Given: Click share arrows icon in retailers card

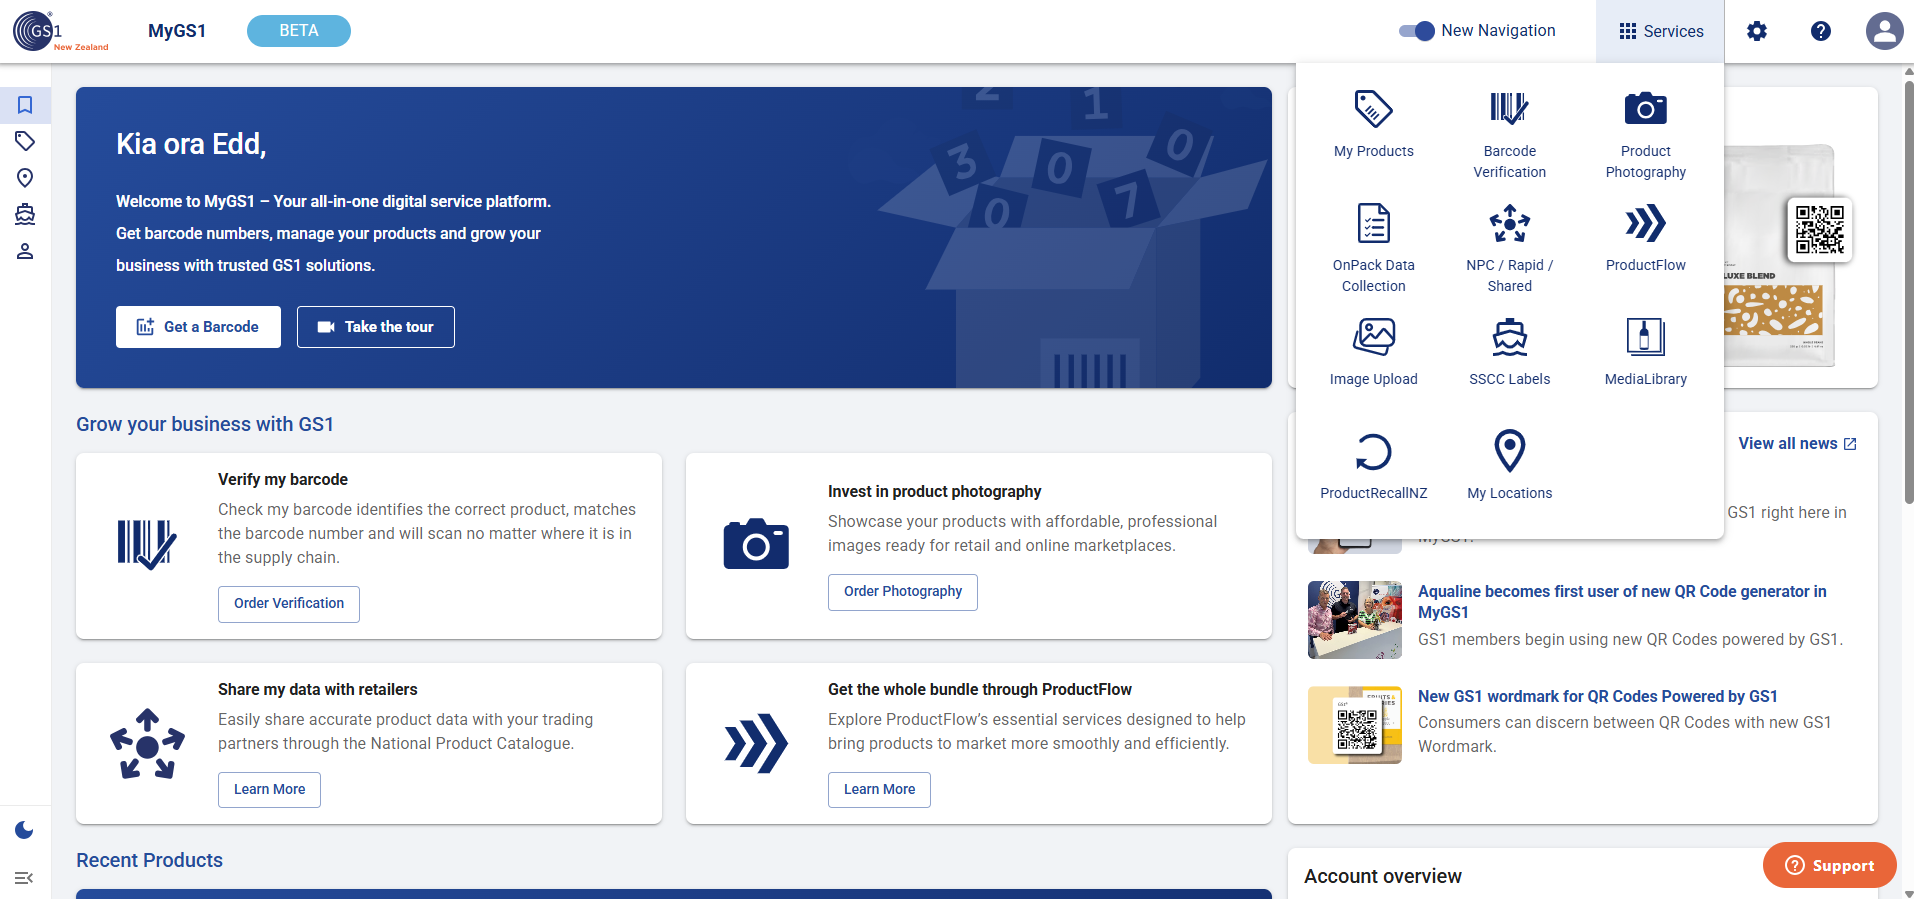Looking at the screenshot, I should click(x=147, y=744).
